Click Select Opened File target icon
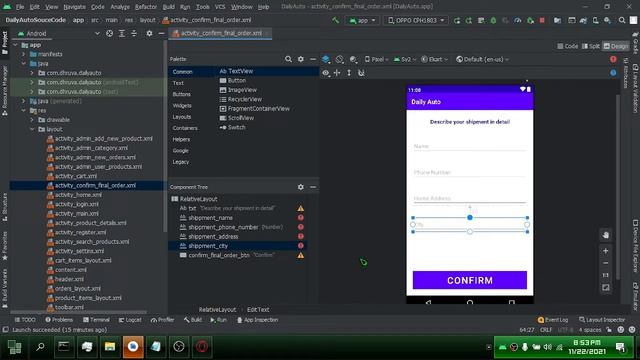 tap(109, 33)
